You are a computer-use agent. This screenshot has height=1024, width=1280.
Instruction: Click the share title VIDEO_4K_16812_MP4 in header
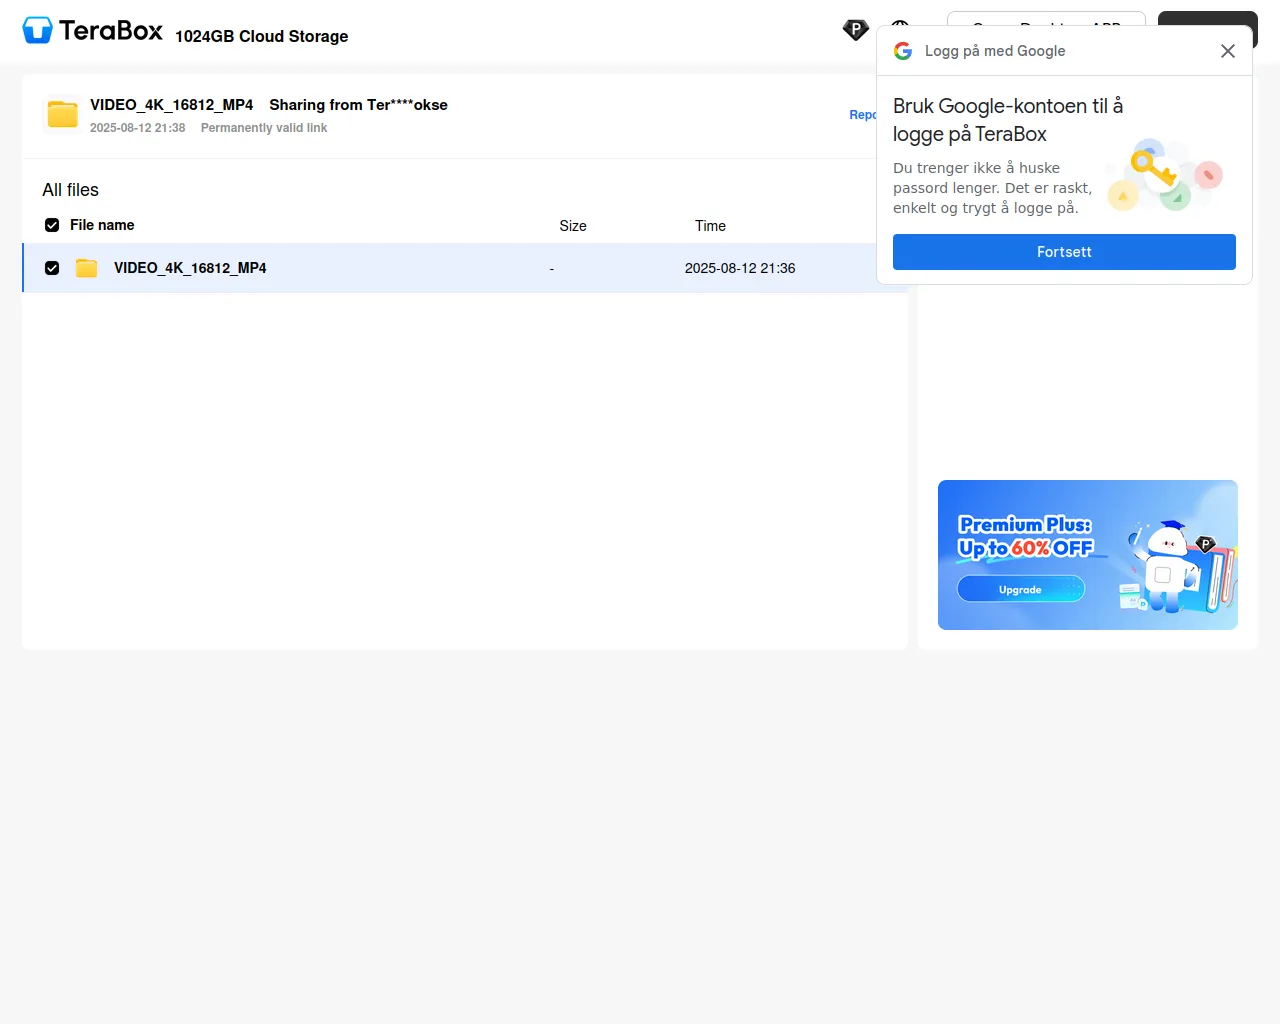pos(171,105)
